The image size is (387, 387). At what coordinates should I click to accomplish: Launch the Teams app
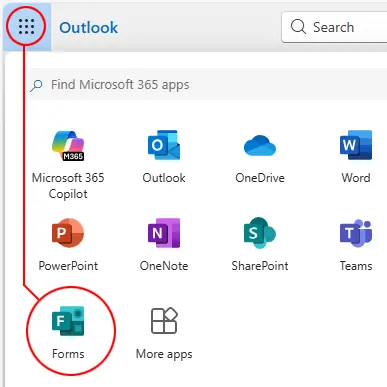click(356, 245)
